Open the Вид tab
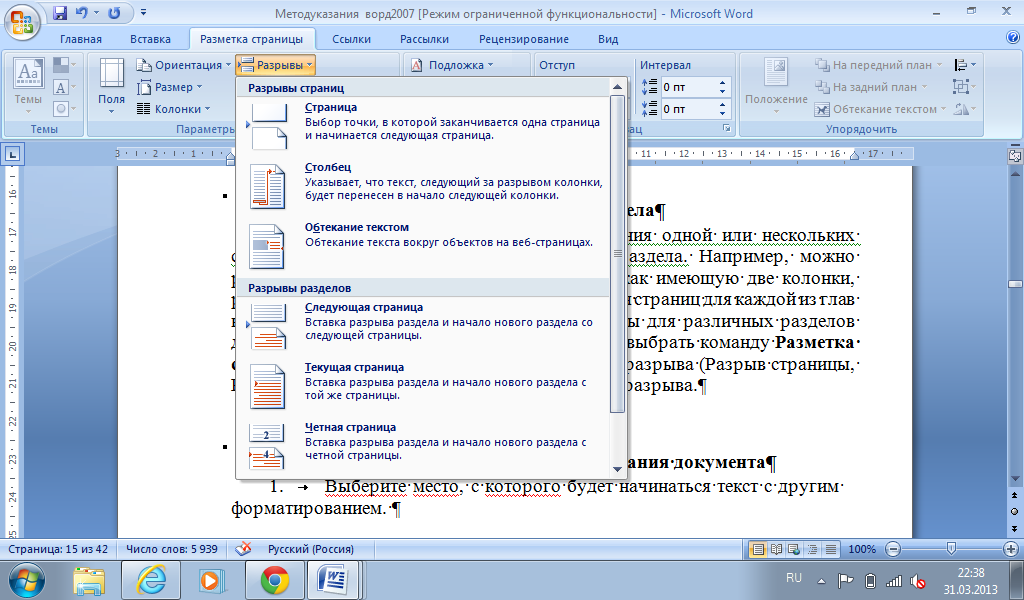Viewport: 1024px width, 600px height. click(x=608, y=39)
